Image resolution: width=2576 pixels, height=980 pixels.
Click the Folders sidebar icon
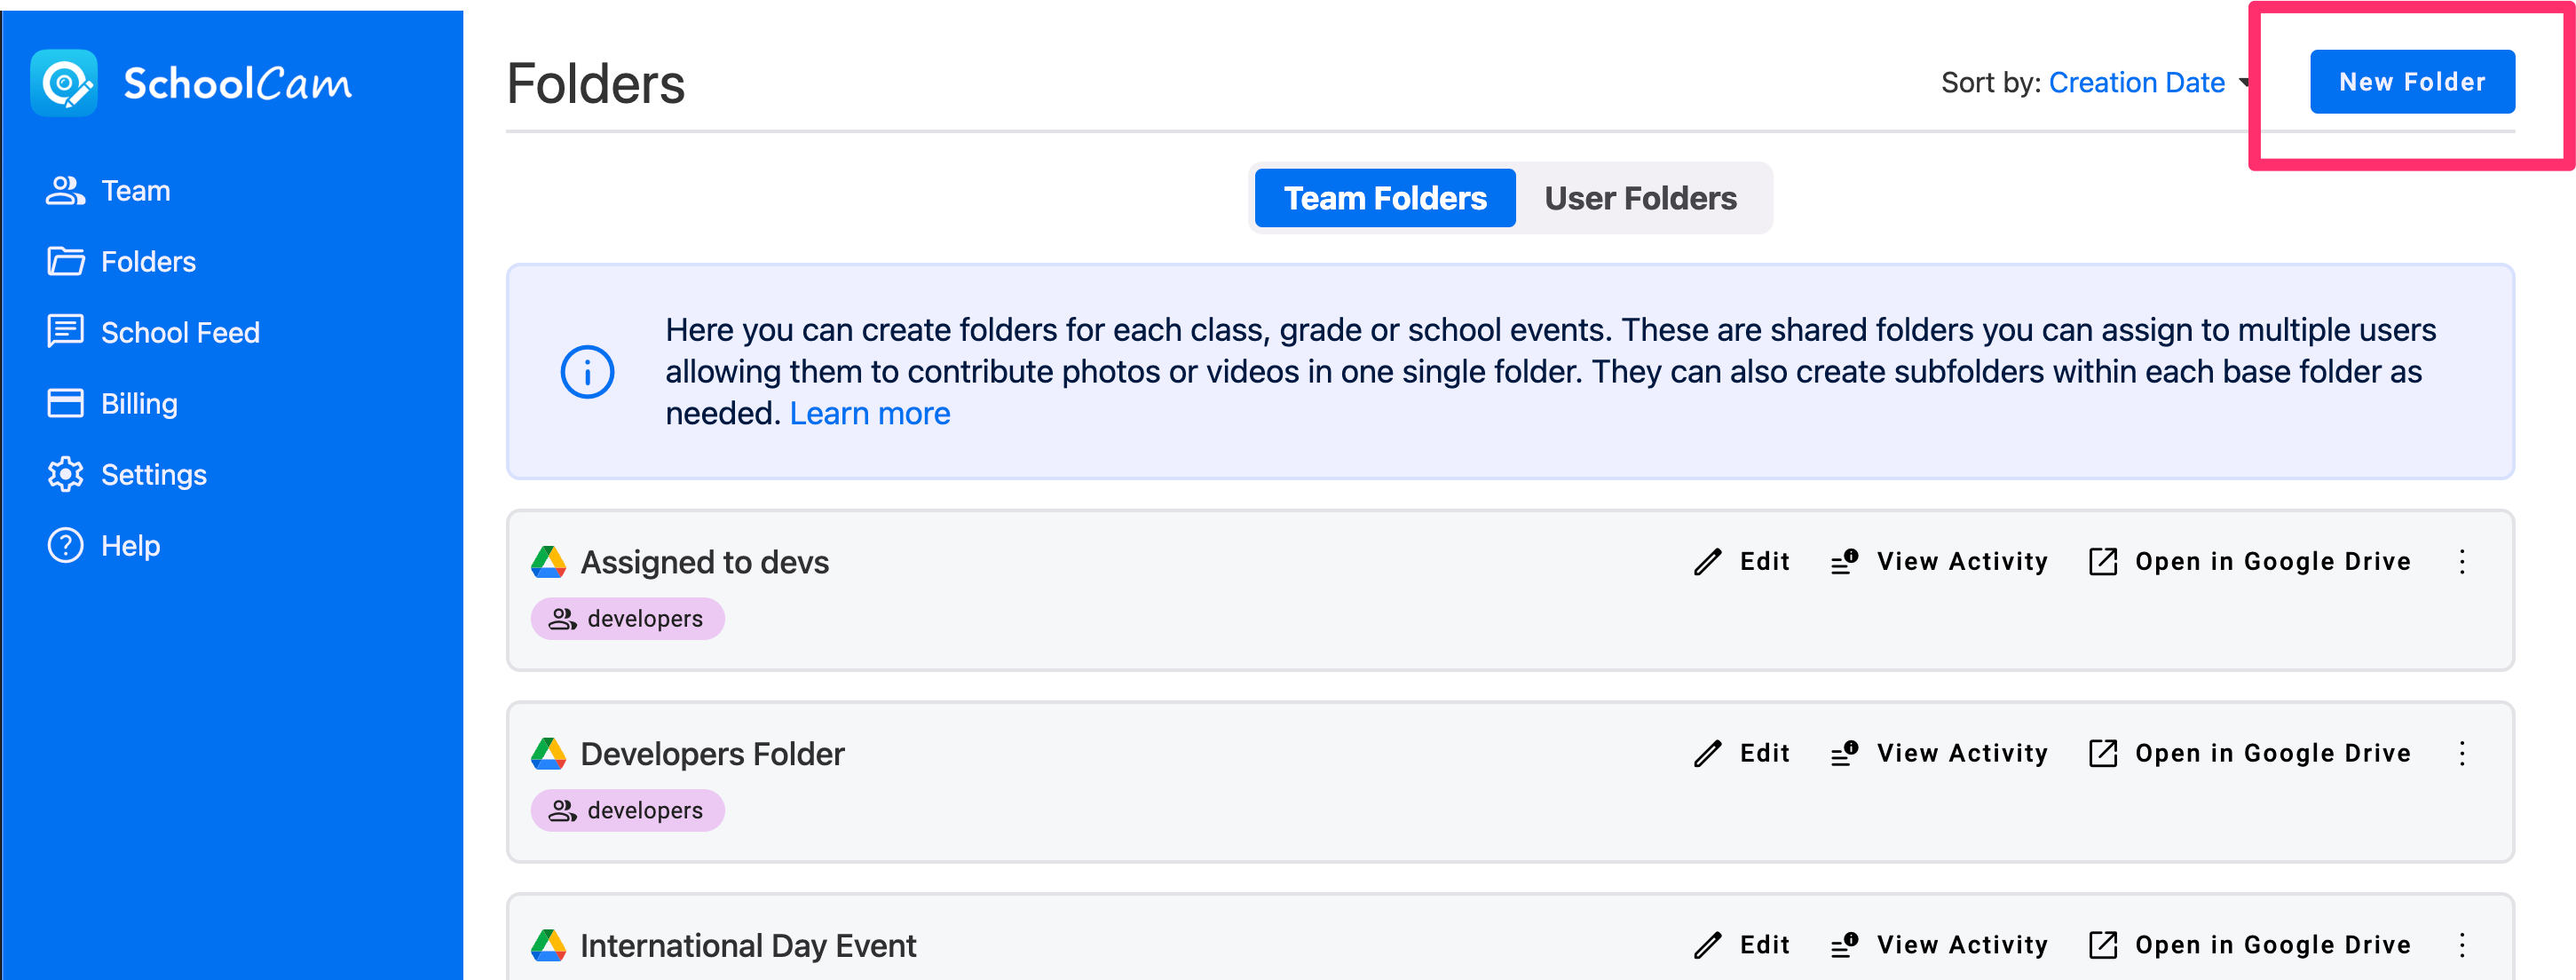pos(65,262)
